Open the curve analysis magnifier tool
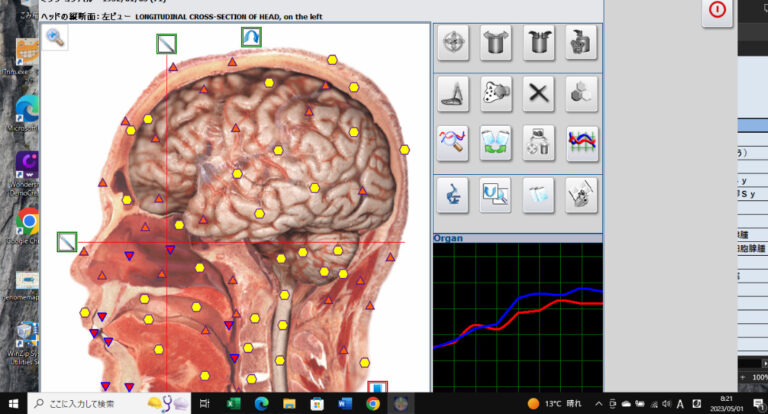 pos(453,144)
